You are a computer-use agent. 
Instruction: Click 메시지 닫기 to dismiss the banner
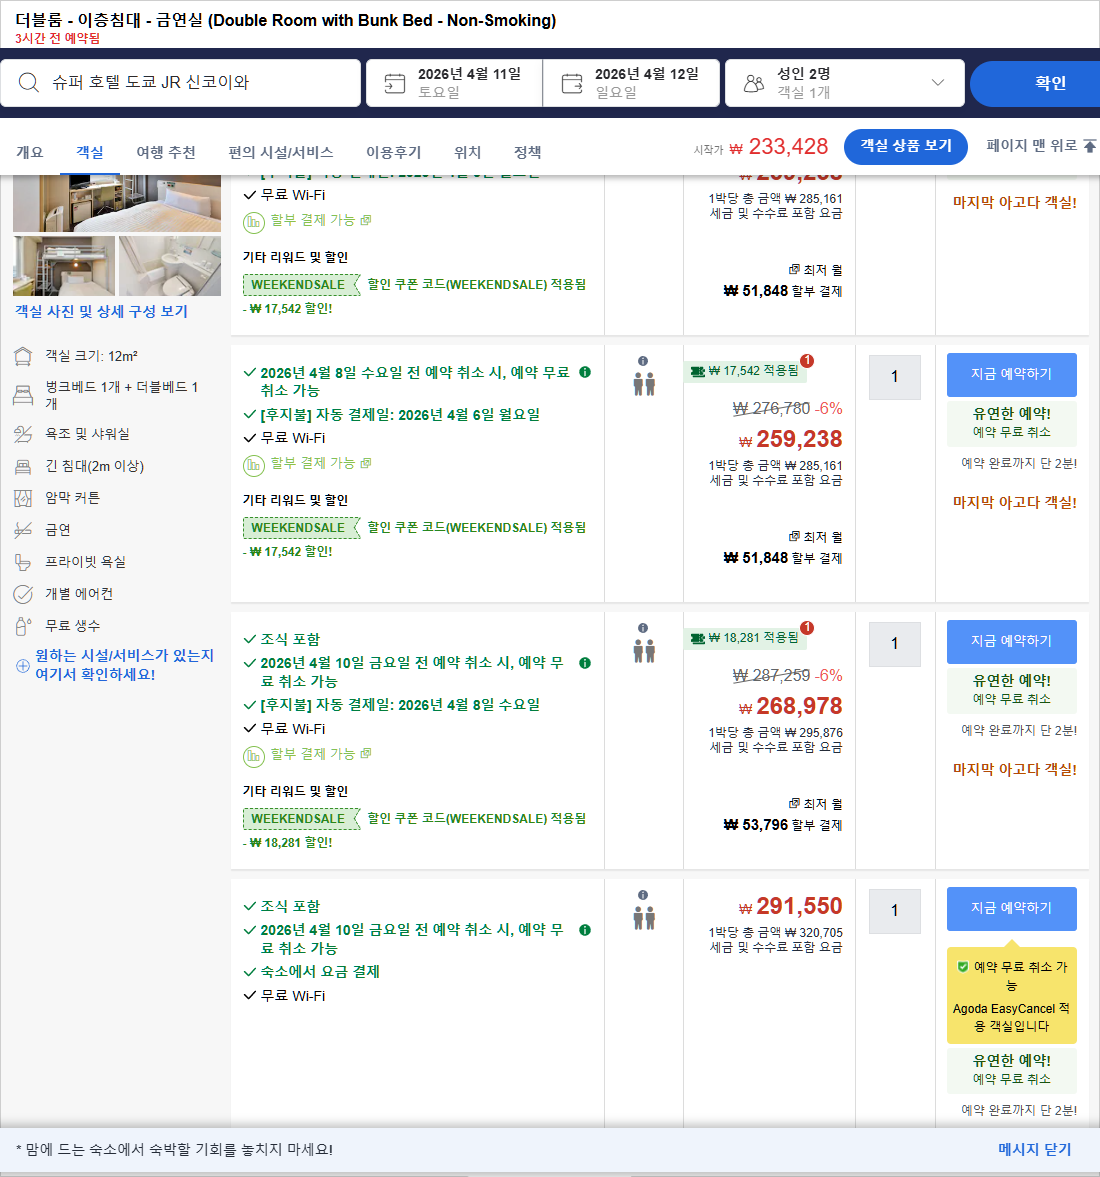click(1034, 1149)
